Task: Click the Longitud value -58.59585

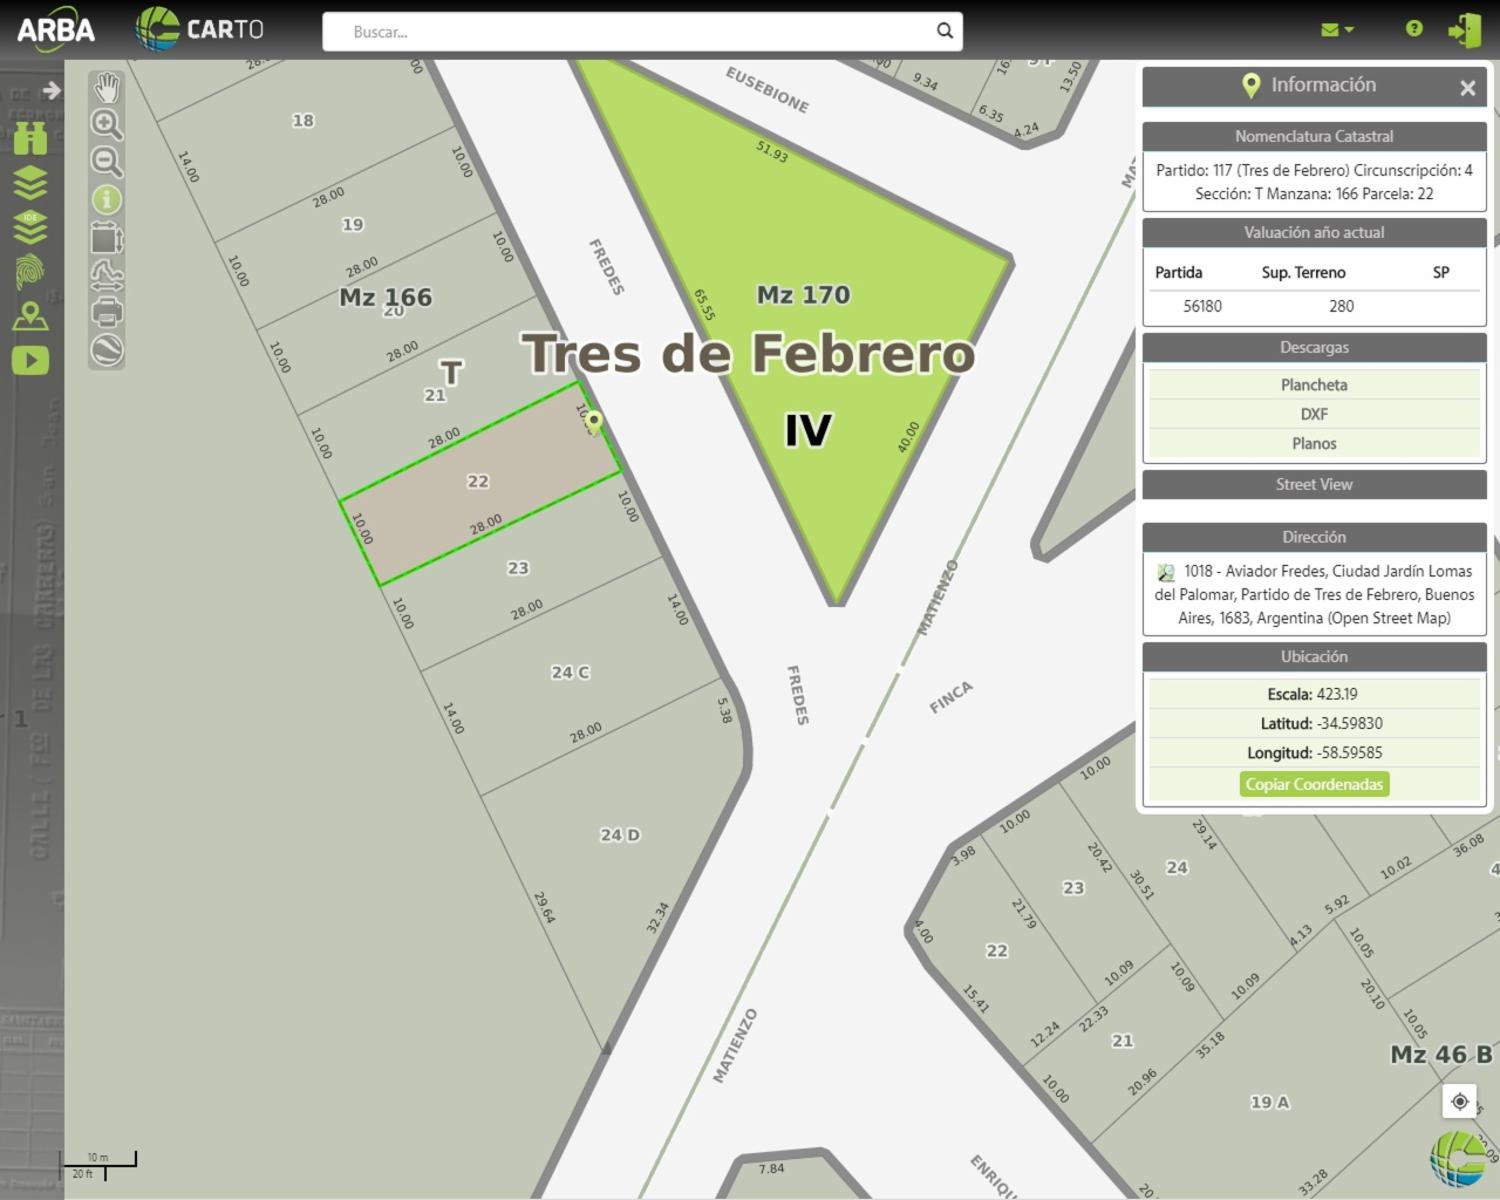Action: 1350,753
